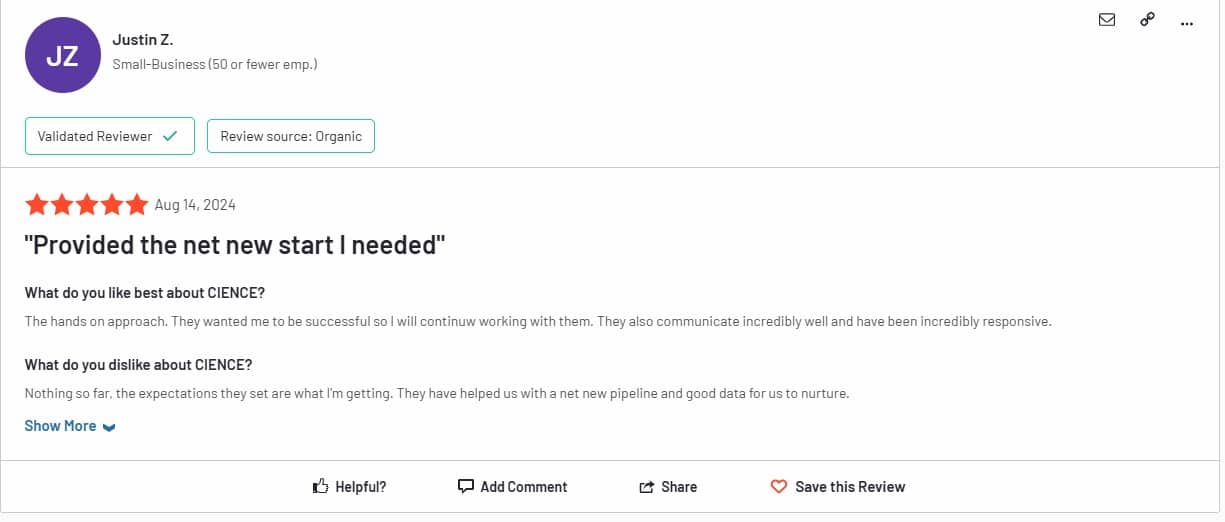The image size is (1225, 522).
Task: Click the review title headline
Action: [x=235, y=244]
